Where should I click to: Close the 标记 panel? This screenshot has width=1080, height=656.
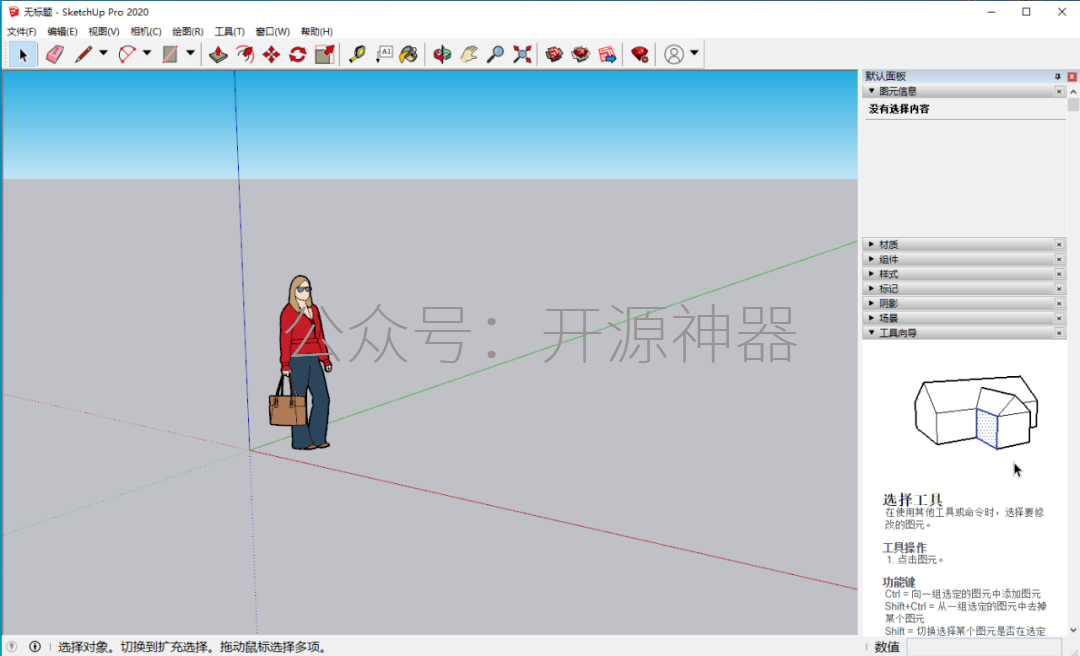click(1059, 289)
